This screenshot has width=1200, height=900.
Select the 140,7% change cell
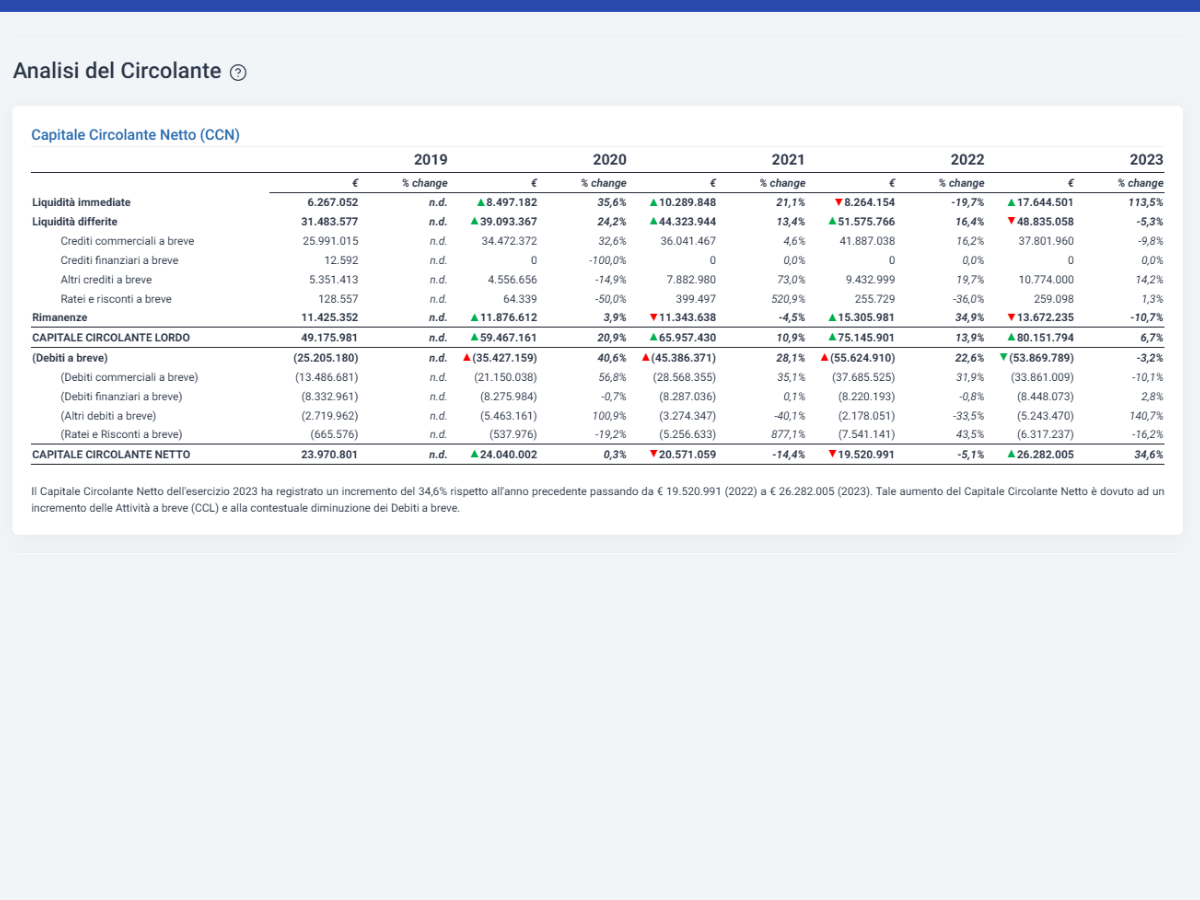pyautogui.click(x=1146, y=415)
